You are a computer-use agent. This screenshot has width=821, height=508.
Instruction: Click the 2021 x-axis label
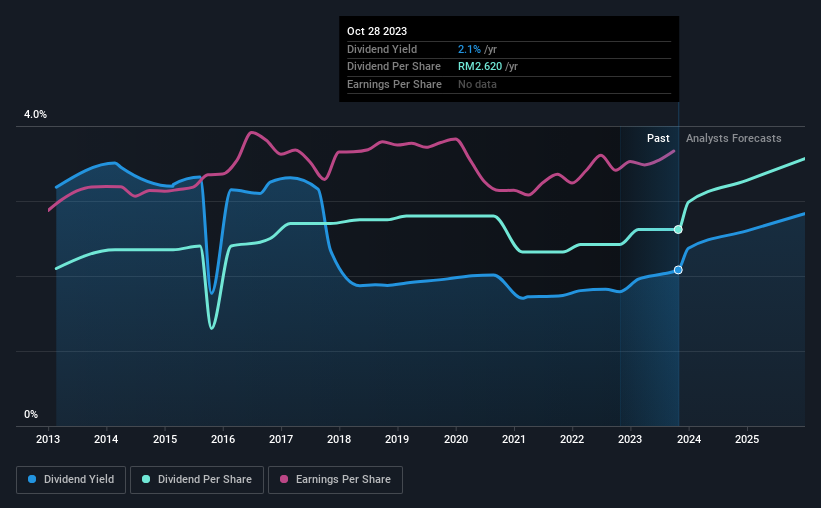pos(514,439)
